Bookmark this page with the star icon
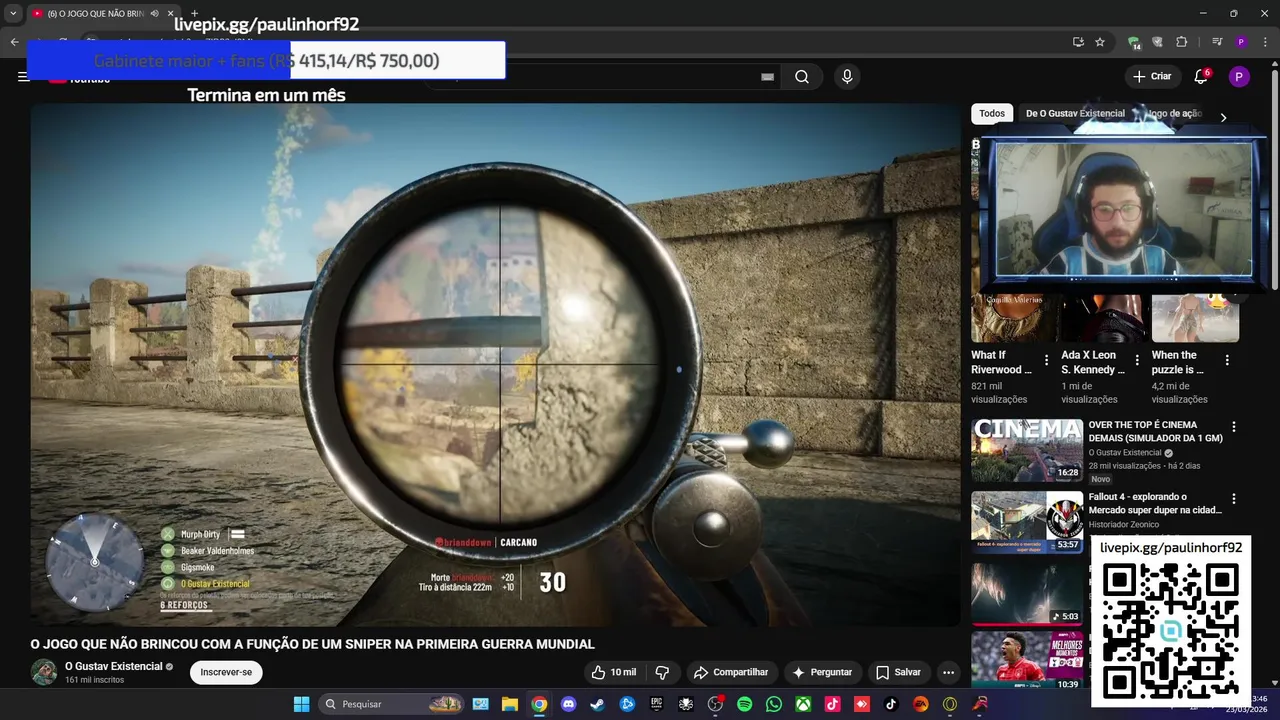Viewport: 1280px width, 720px height. pyautogui.click(x=1100, y=42)
